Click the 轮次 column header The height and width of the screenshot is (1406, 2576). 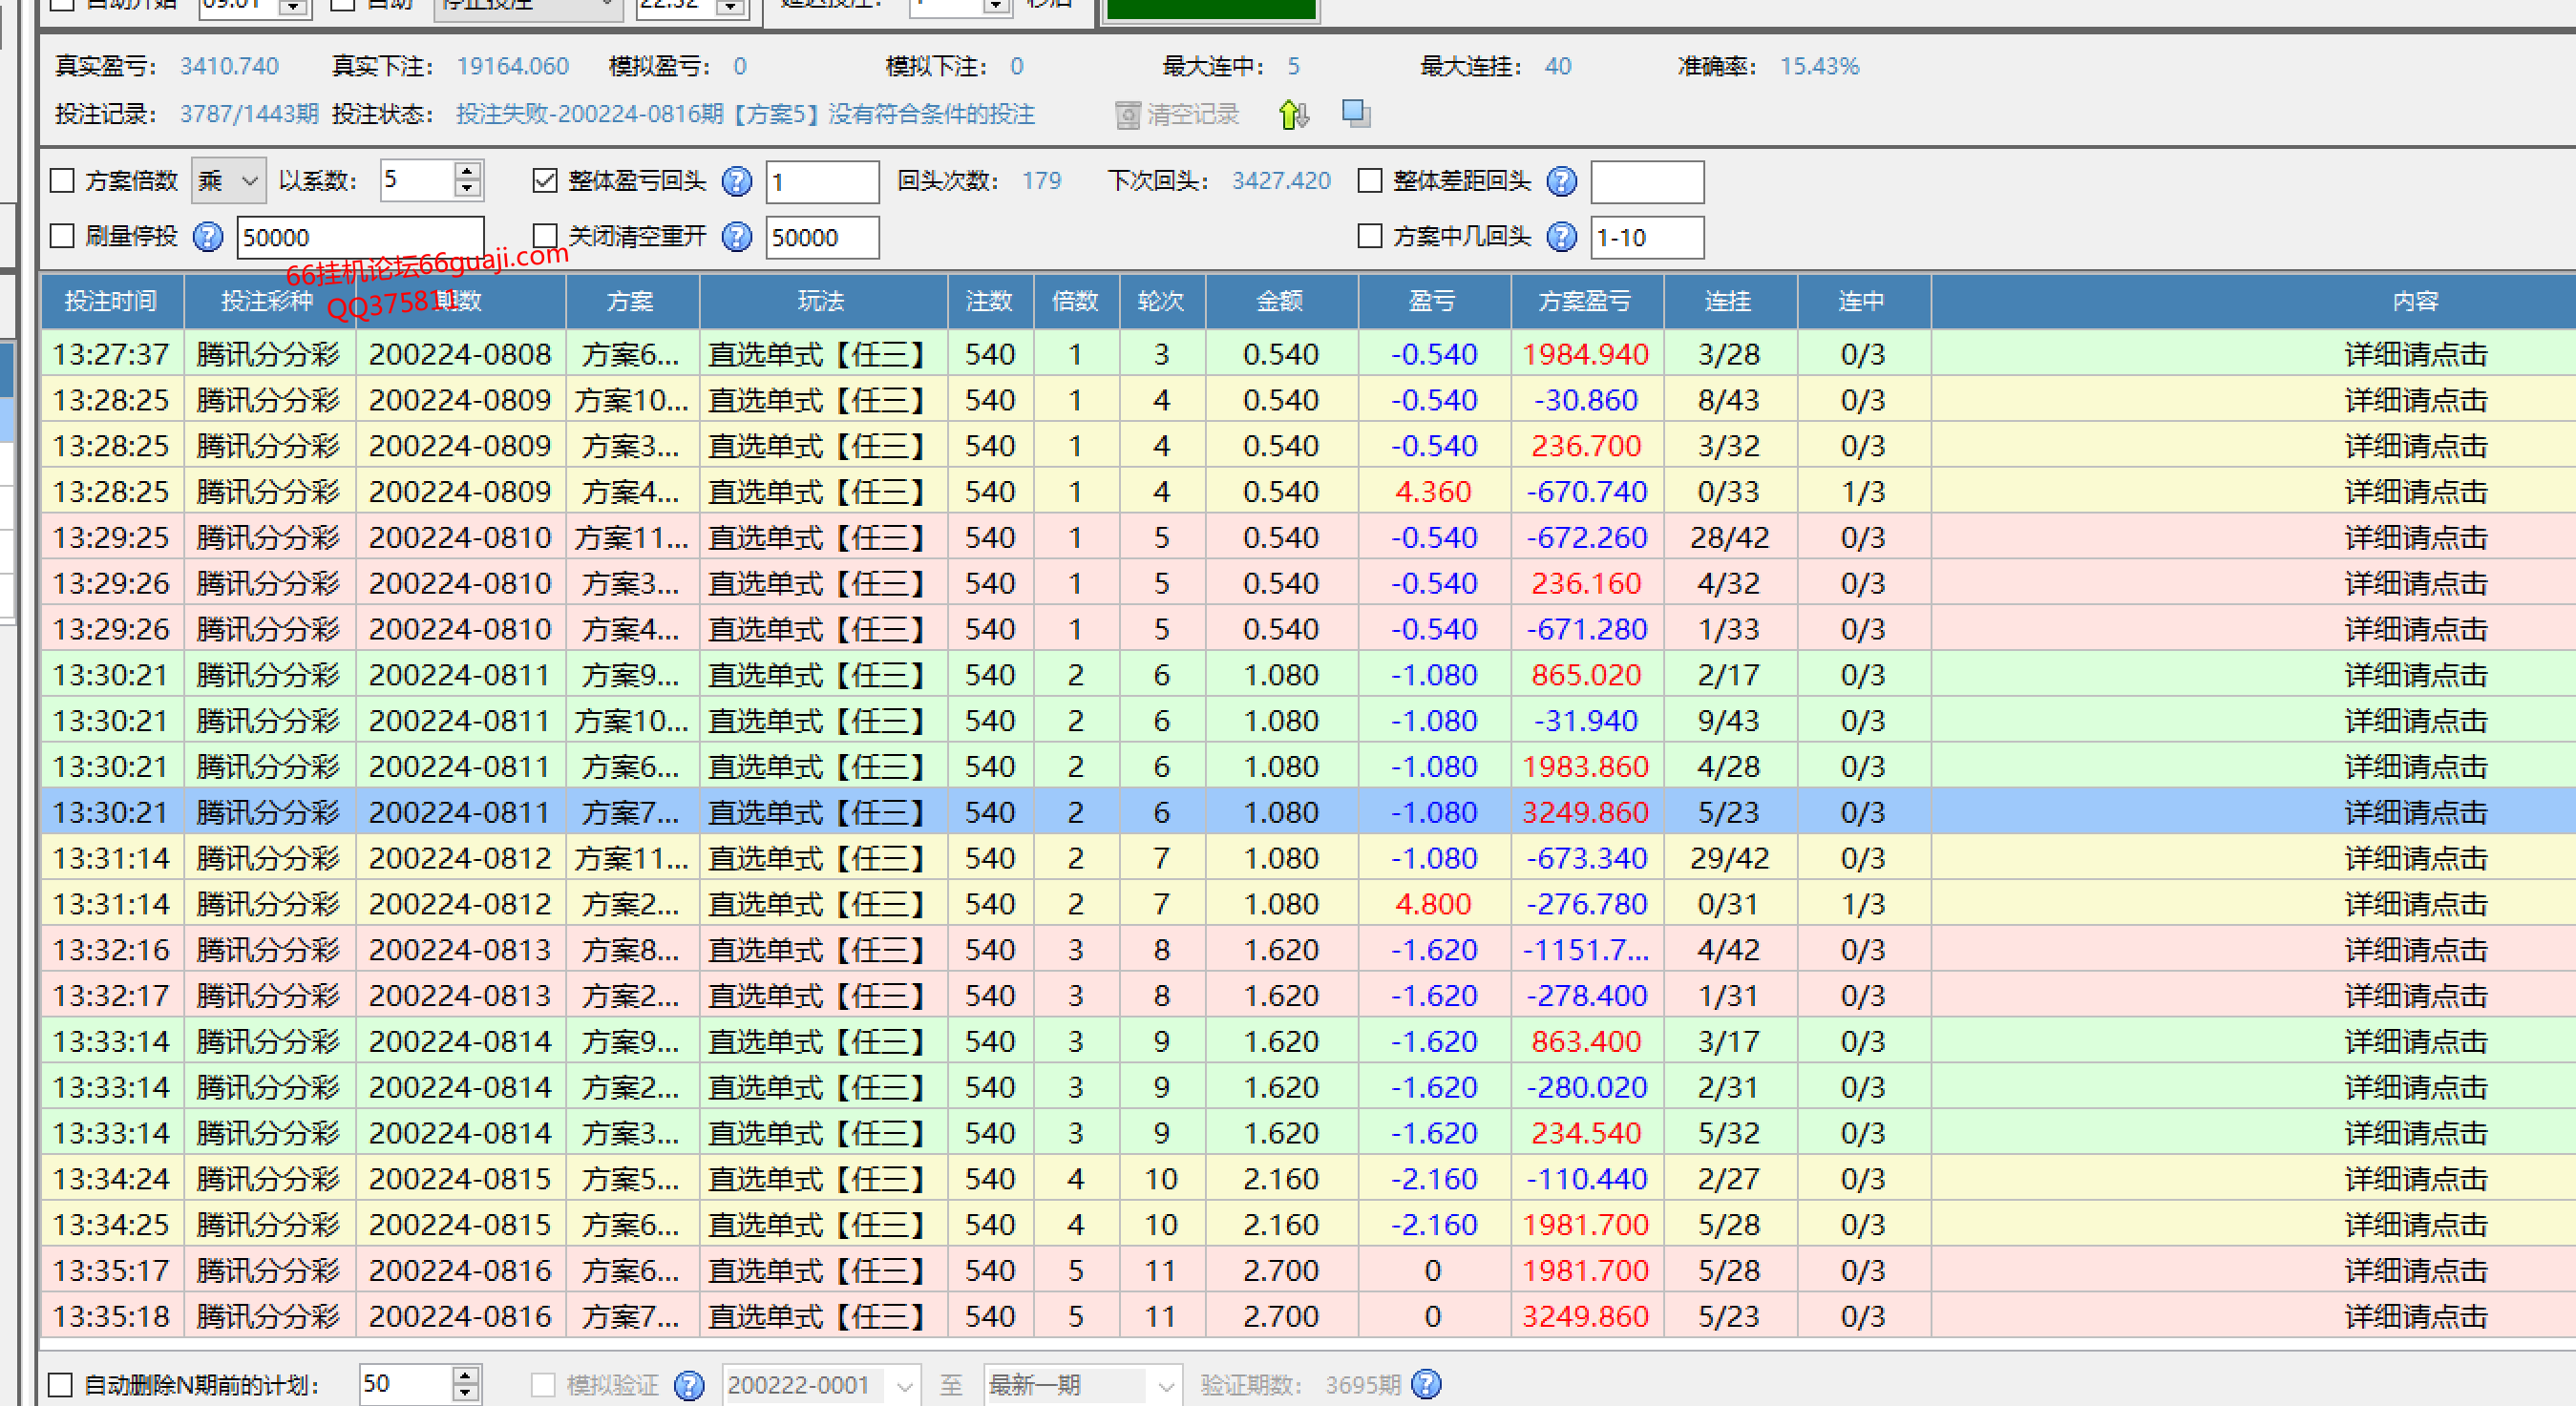pyautogui.click(x=1161, y=301)
